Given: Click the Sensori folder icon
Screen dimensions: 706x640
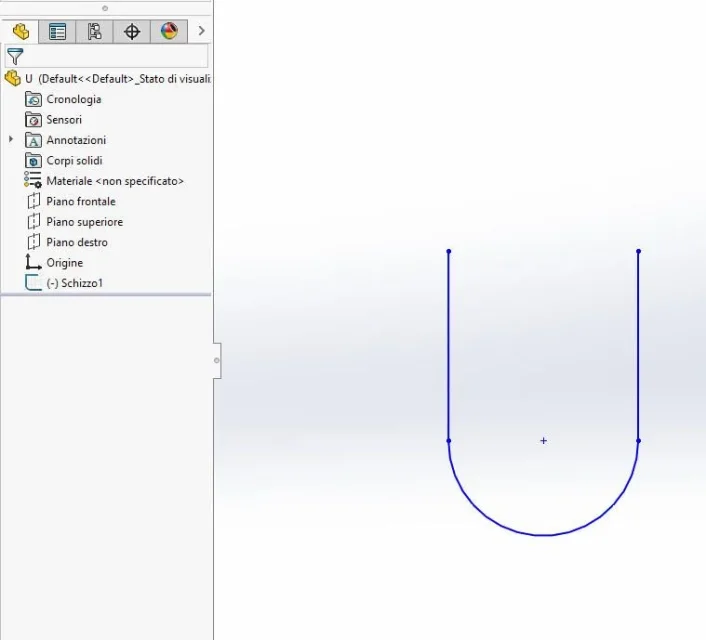Looking at the screenshot, I should (x=33, y=120).
